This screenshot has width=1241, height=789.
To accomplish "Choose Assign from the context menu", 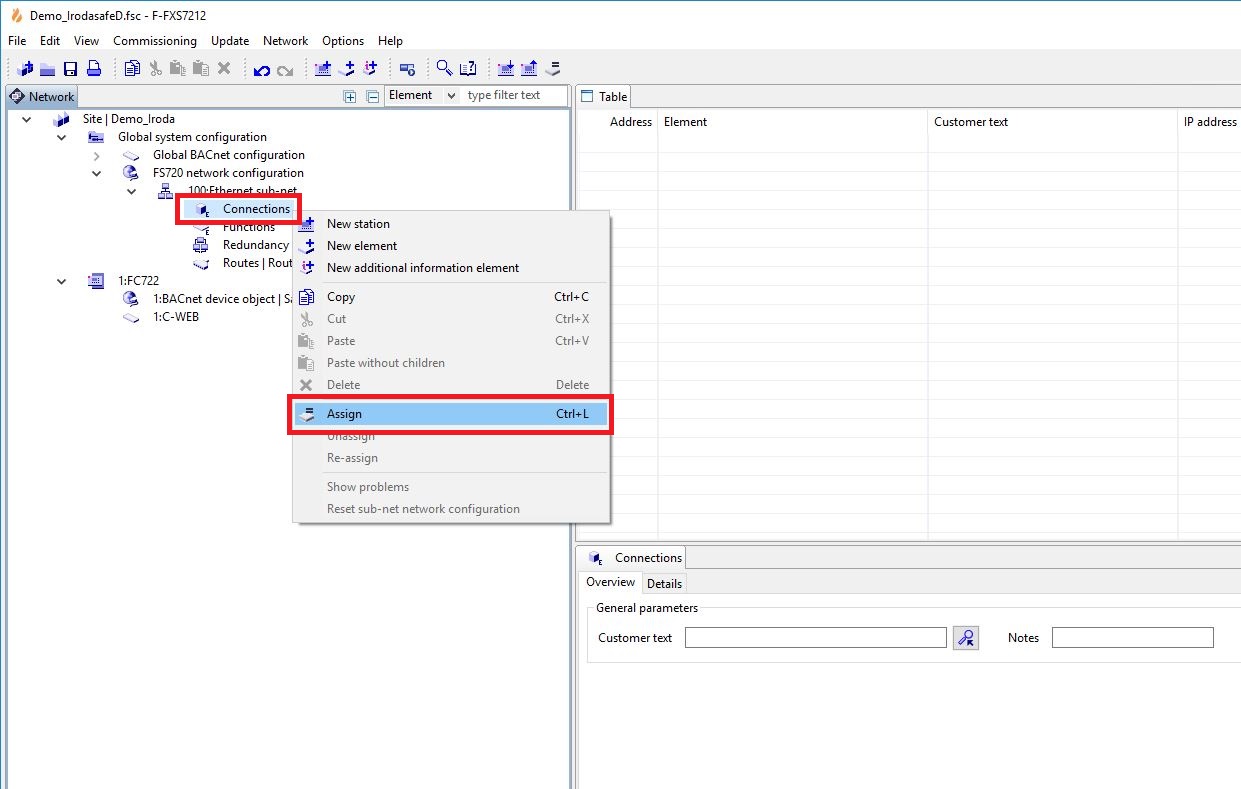I will [344, 414].
